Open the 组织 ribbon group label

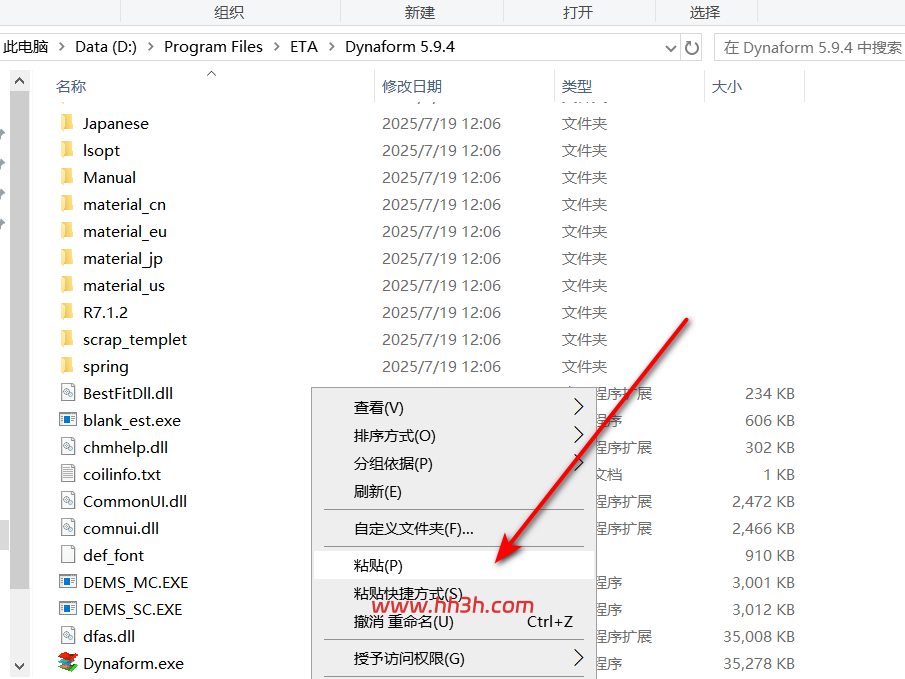click(229, 12)
